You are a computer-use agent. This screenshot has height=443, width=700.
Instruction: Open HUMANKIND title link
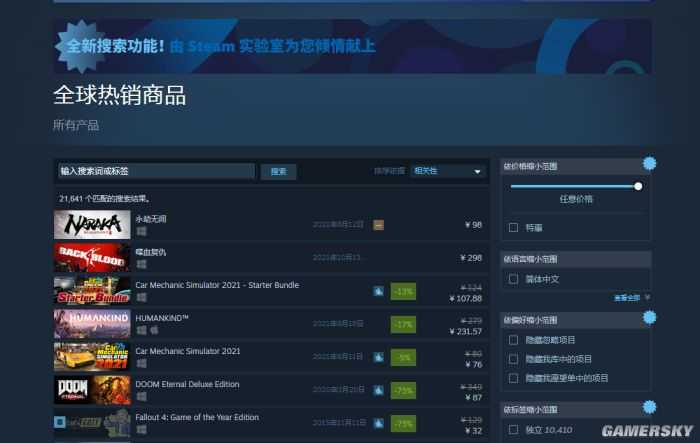click(162, 318)
